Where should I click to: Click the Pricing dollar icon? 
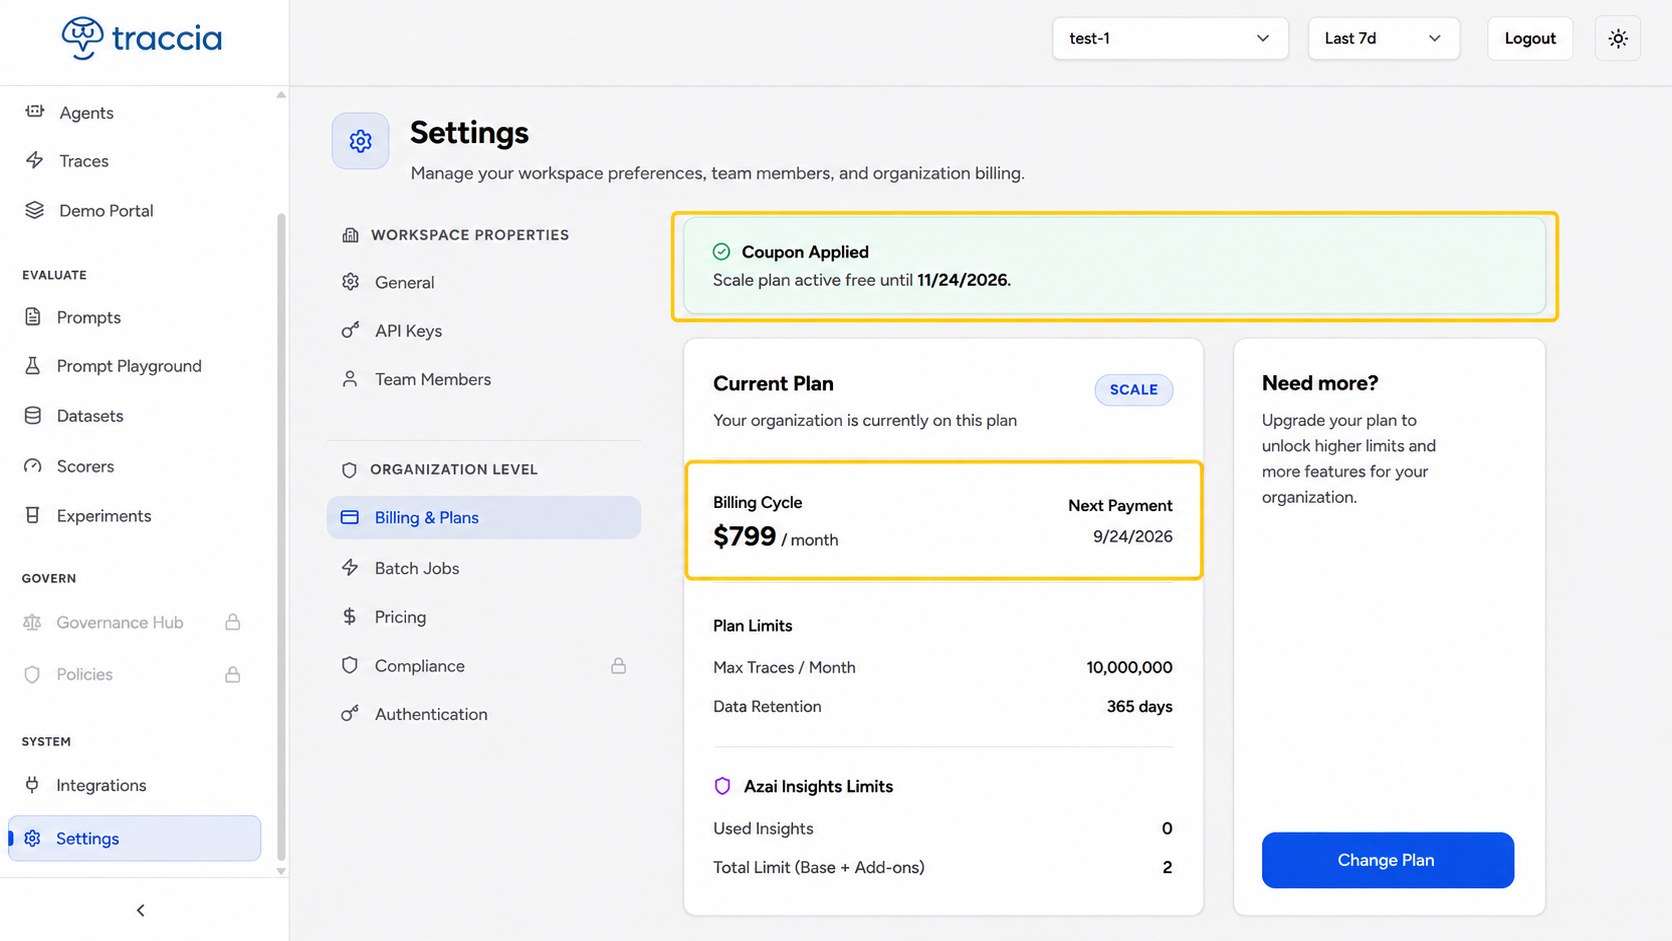[x=349, y=616]
